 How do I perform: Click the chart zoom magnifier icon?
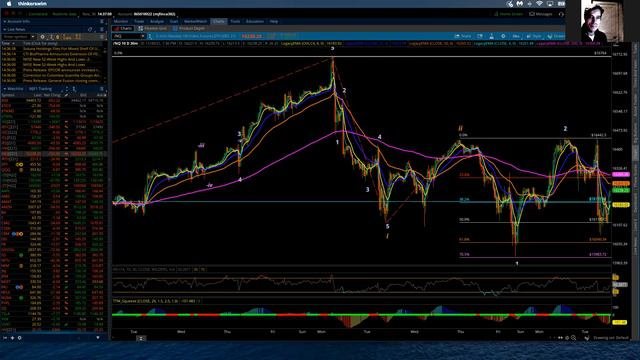point(573,338)
